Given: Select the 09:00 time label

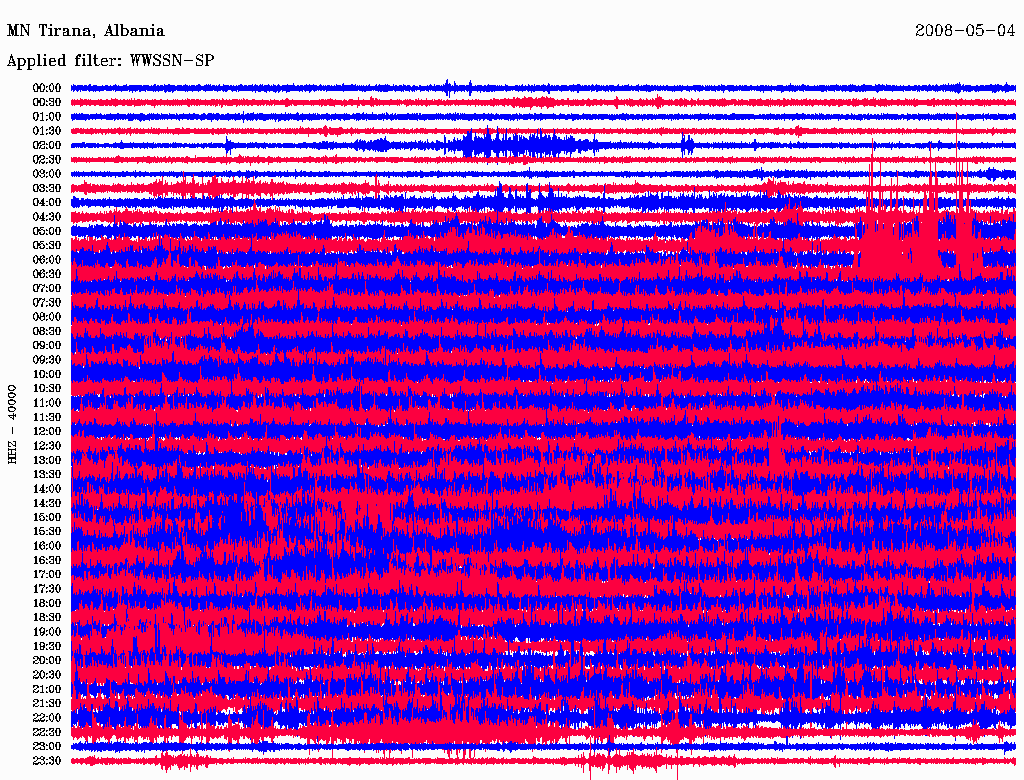Looking at the screenshot, I should pos(47,346).
